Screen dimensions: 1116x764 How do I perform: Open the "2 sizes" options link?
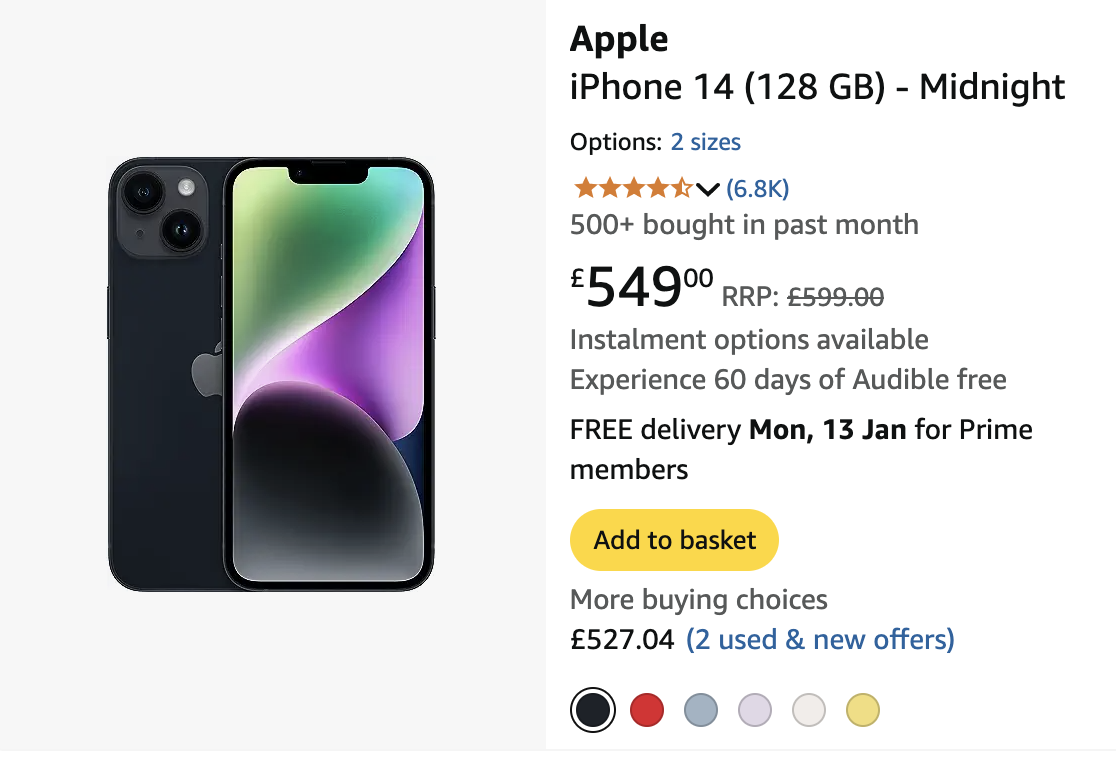coord(705,142)
